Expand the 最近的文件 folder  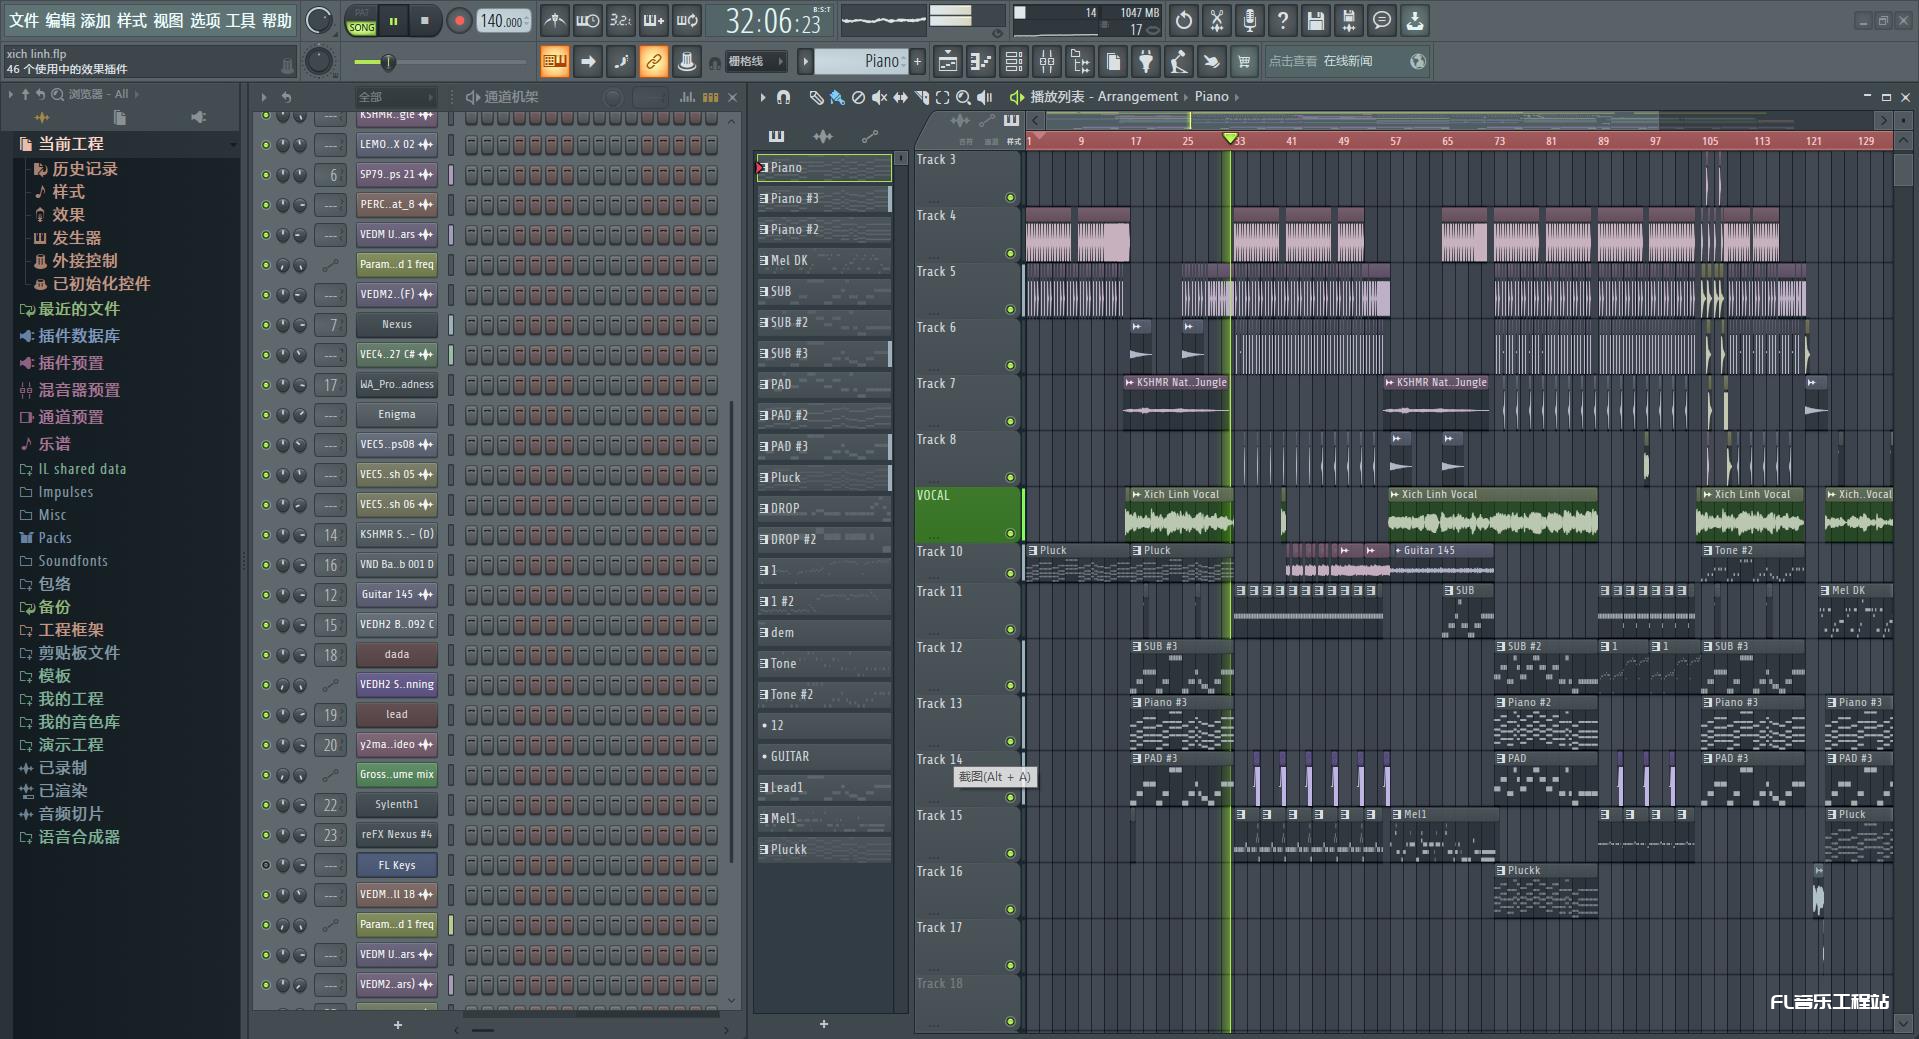[x=78, y=309]
